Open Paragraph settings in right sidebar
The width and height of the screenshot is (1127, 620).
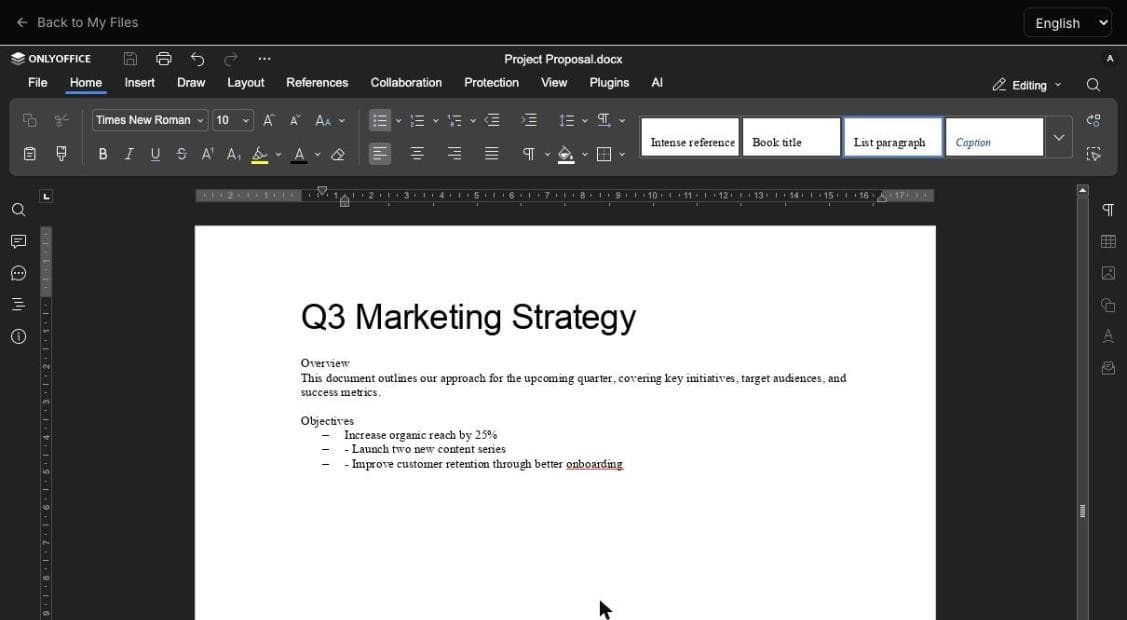coord(1108,209)
